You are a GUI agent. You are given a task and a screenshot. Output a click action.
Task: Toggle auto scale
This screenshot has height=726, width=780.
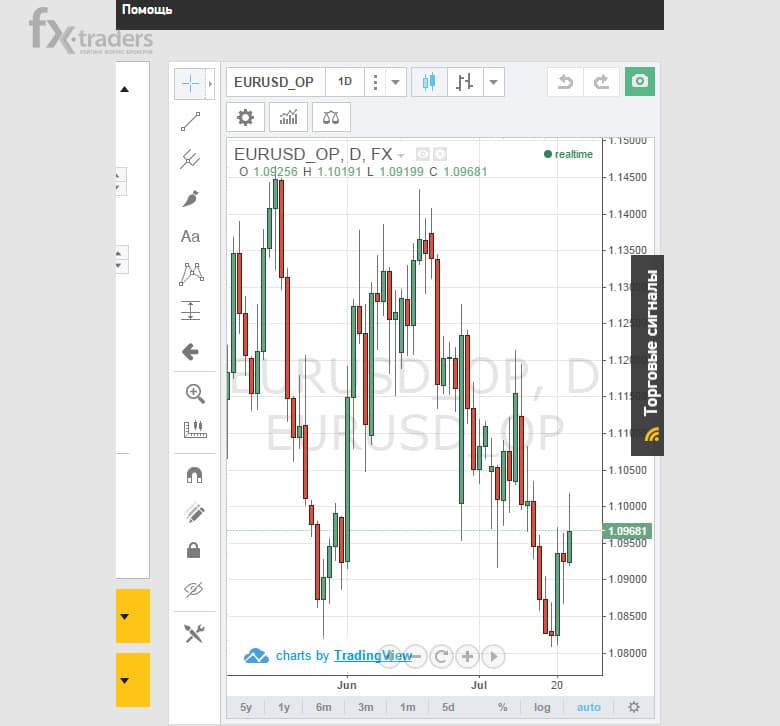coord(589,707)
